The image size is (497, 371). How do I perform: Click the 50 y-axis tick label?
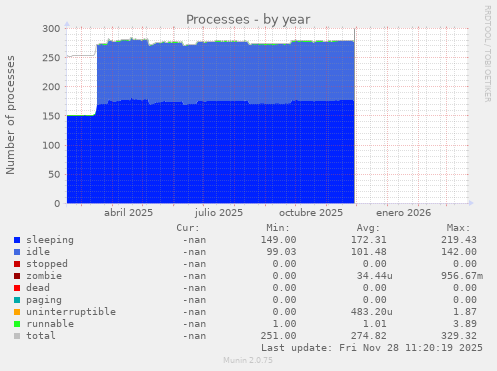coord(54,174)
